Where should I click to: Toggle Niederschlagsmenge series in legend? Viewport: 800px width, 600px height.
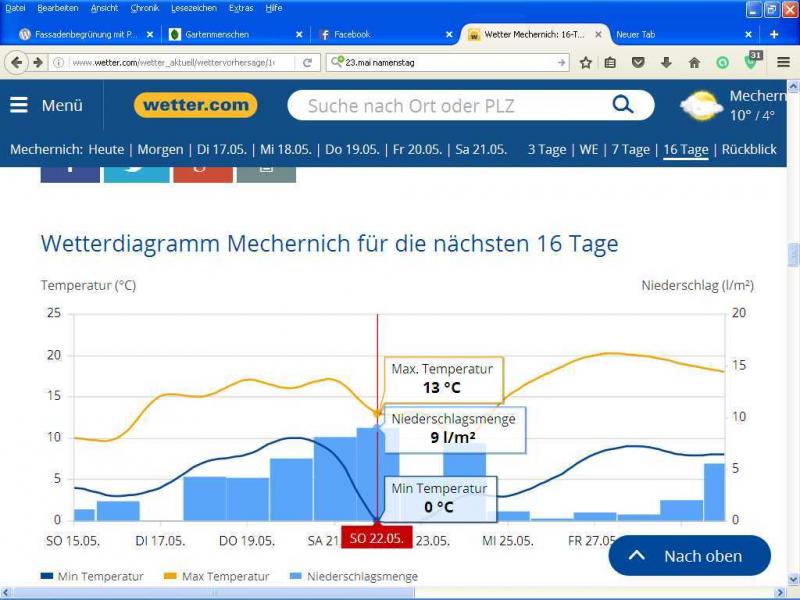[356, 576]
